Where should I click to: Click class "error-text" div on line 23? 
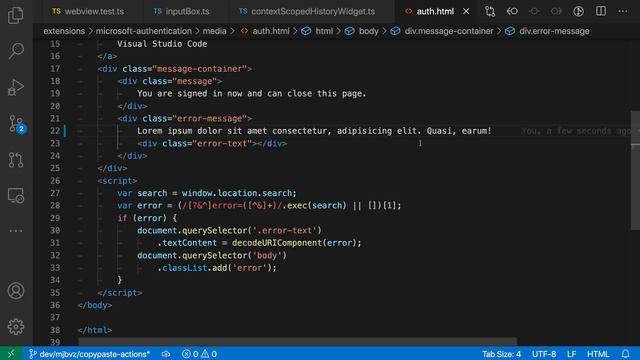pyautogui.click(x=212, y=143)
